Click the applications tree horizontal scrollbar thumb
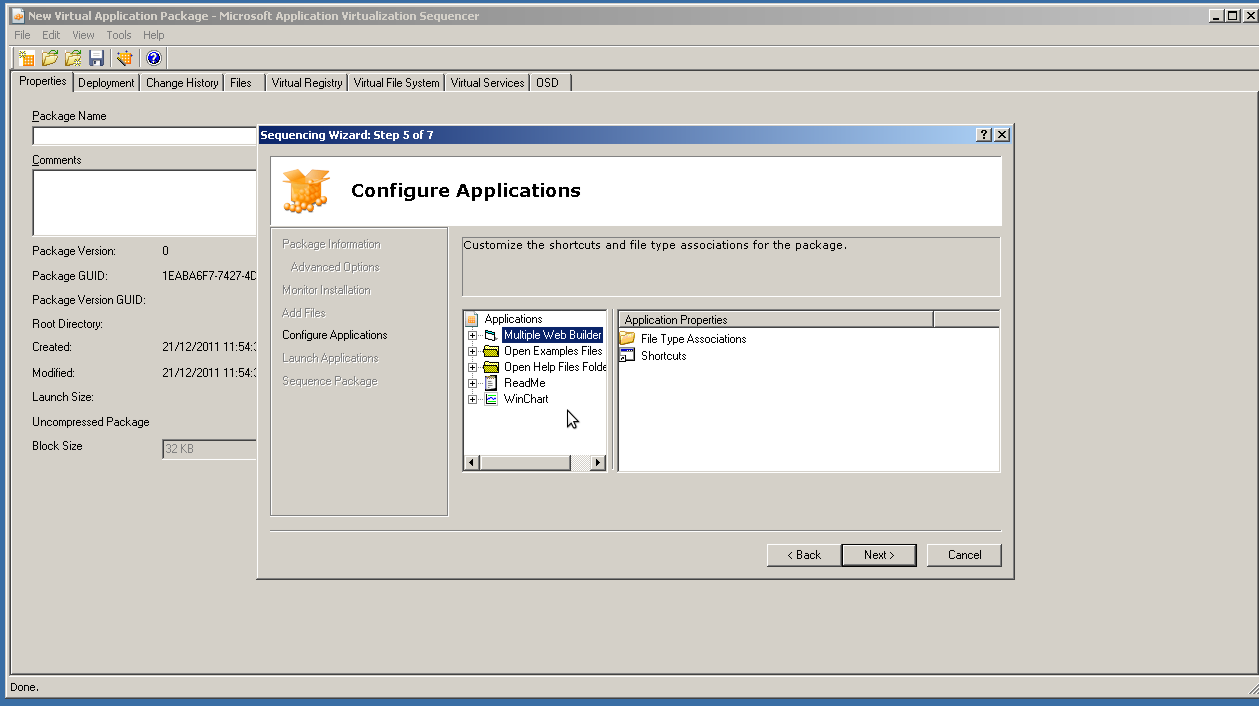Screen dimensions: 1259x706 point(525,463)
